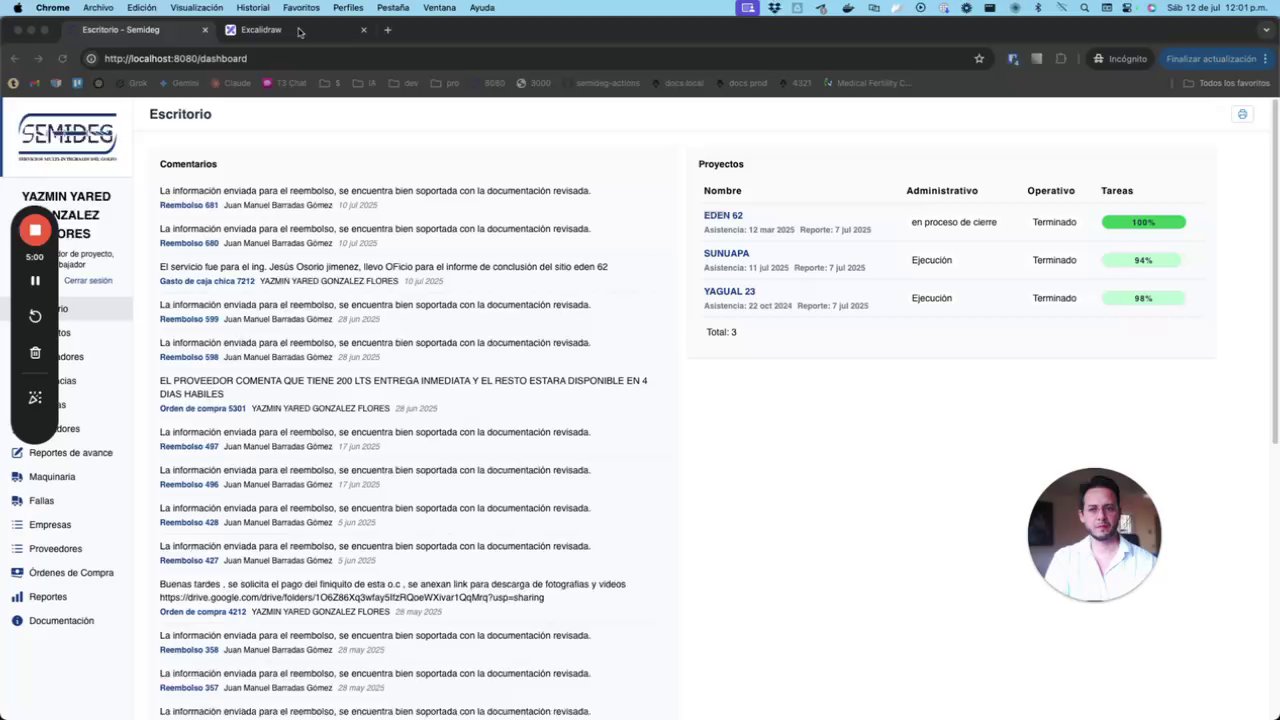Click the date and time in the menu bar

1217,8
